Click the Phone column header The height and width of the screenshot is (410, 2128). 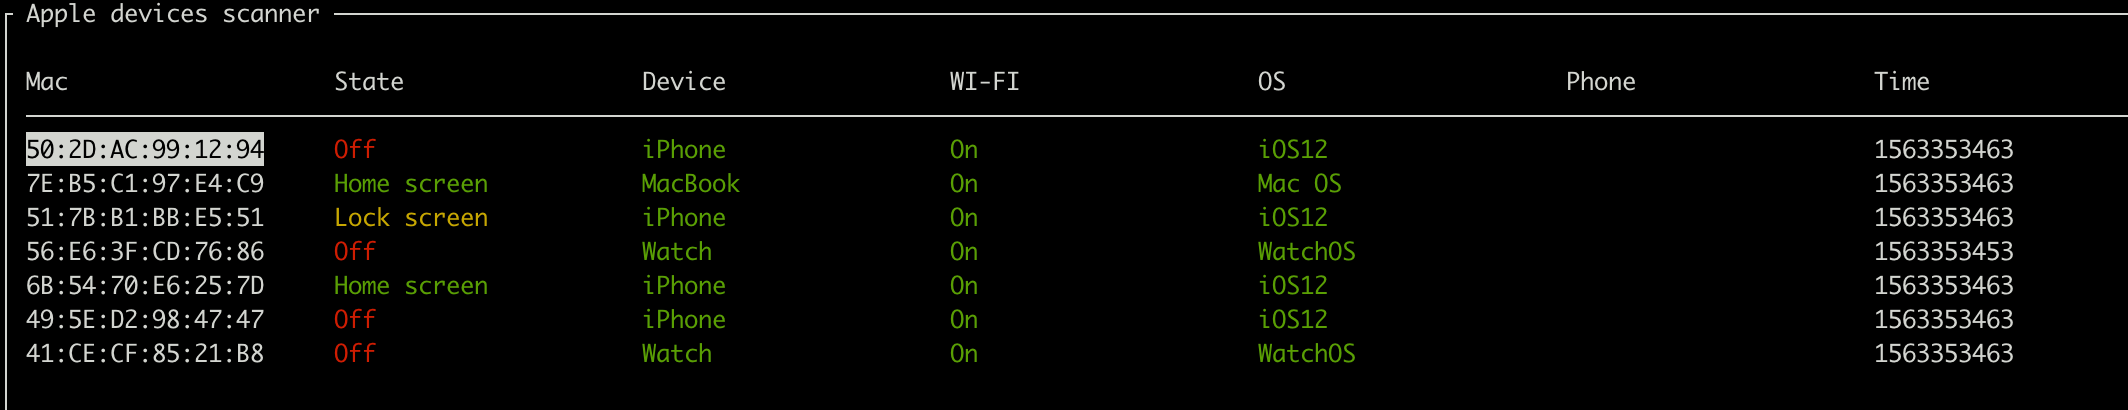click(x=1601, y=81)
